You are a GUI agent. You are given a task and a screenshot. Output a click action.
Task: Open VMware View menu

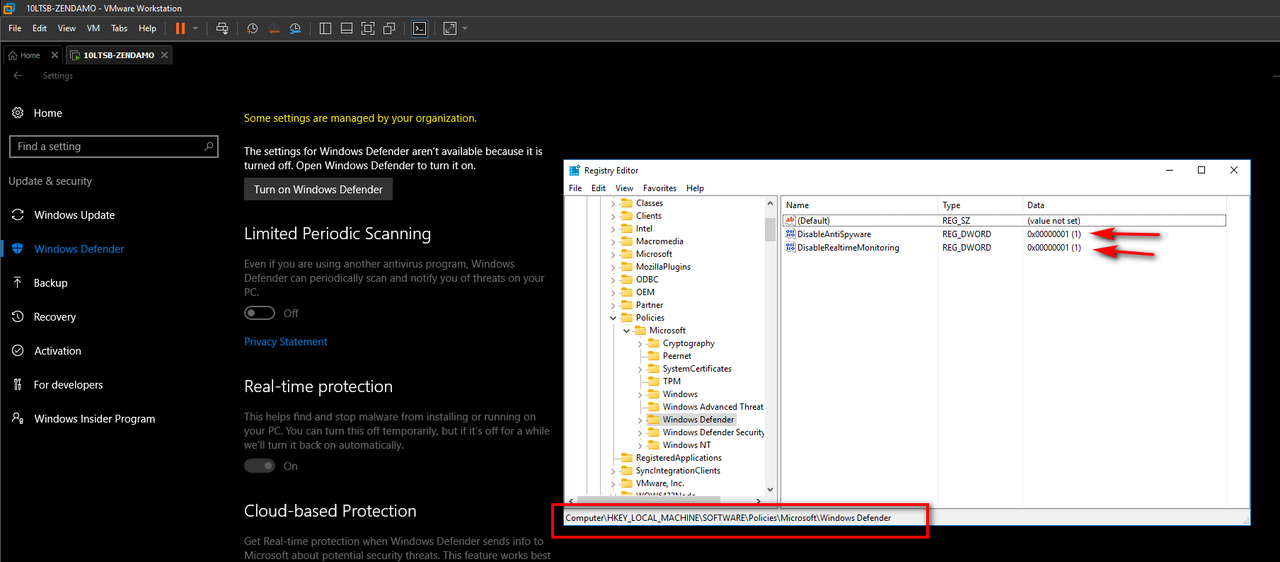(x=67, y=28)
